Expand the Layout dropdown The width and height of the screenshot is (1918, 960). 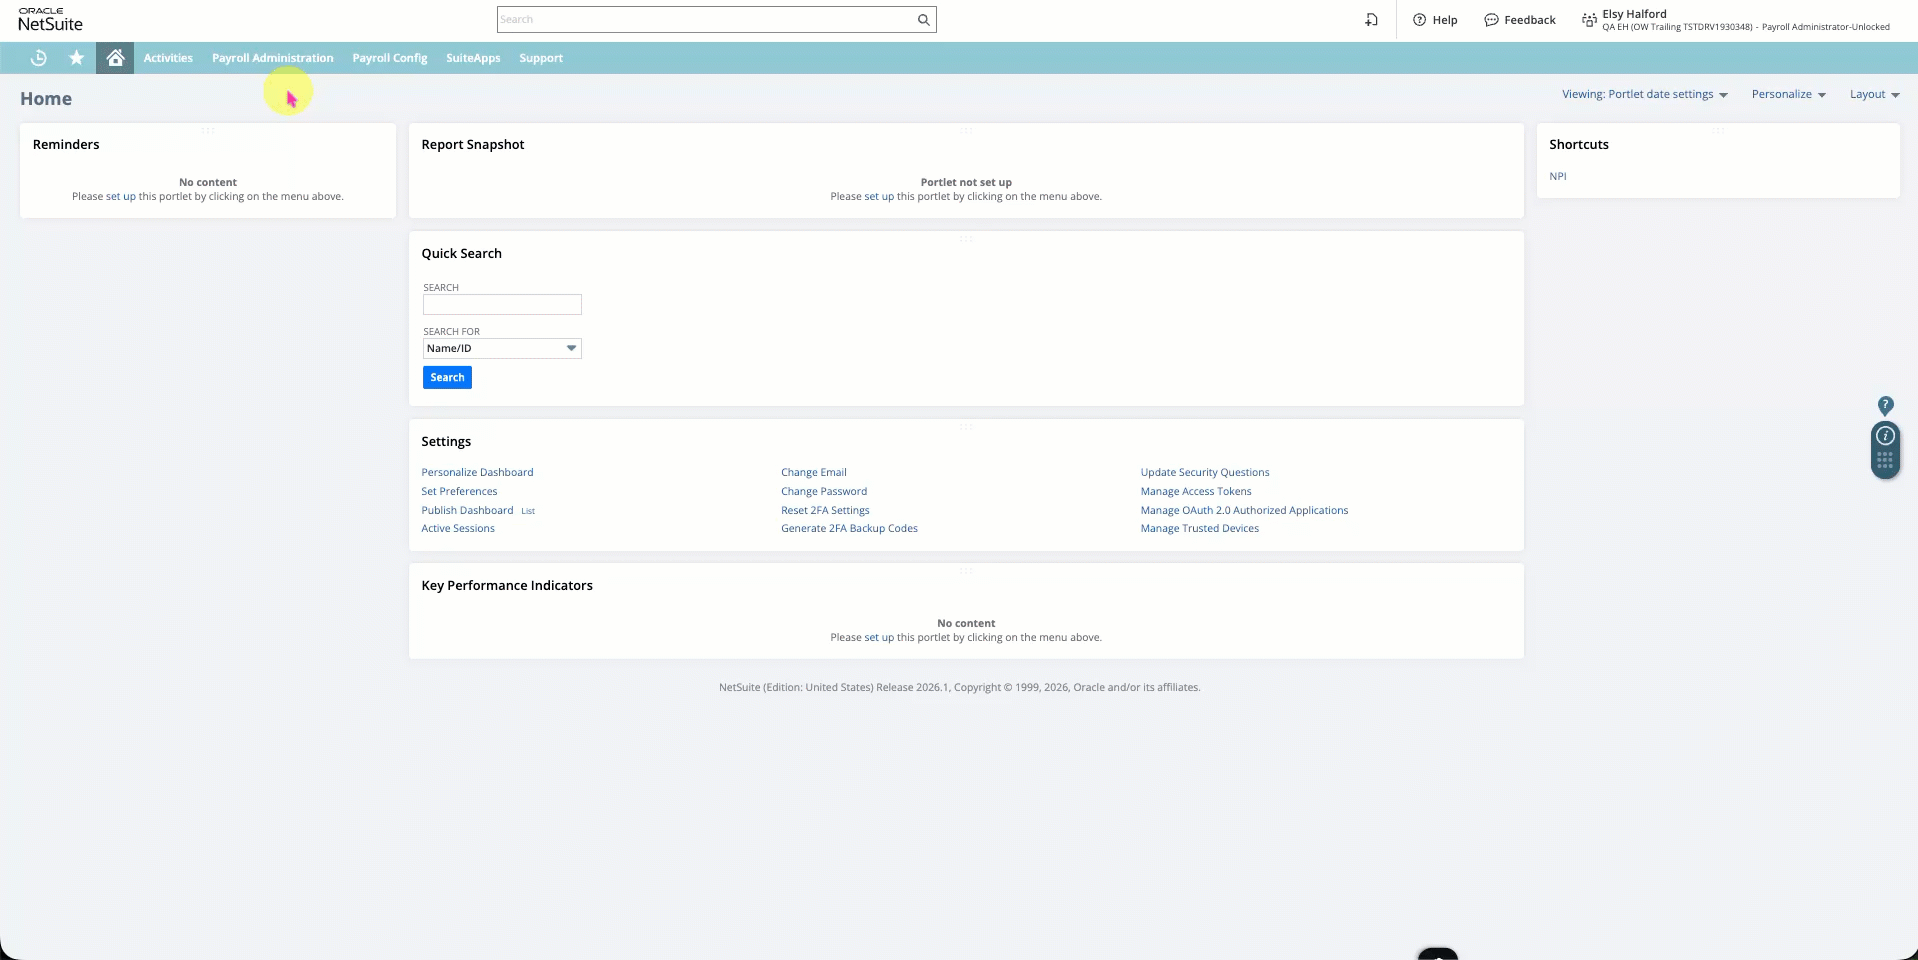point(1875,94)
